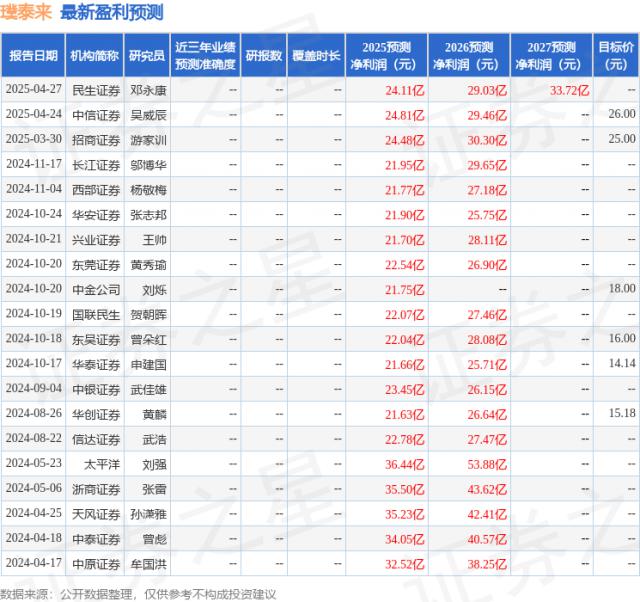Click the 璞泰来 stock name in title
The image size is (640, 602).
click(28, 13)
